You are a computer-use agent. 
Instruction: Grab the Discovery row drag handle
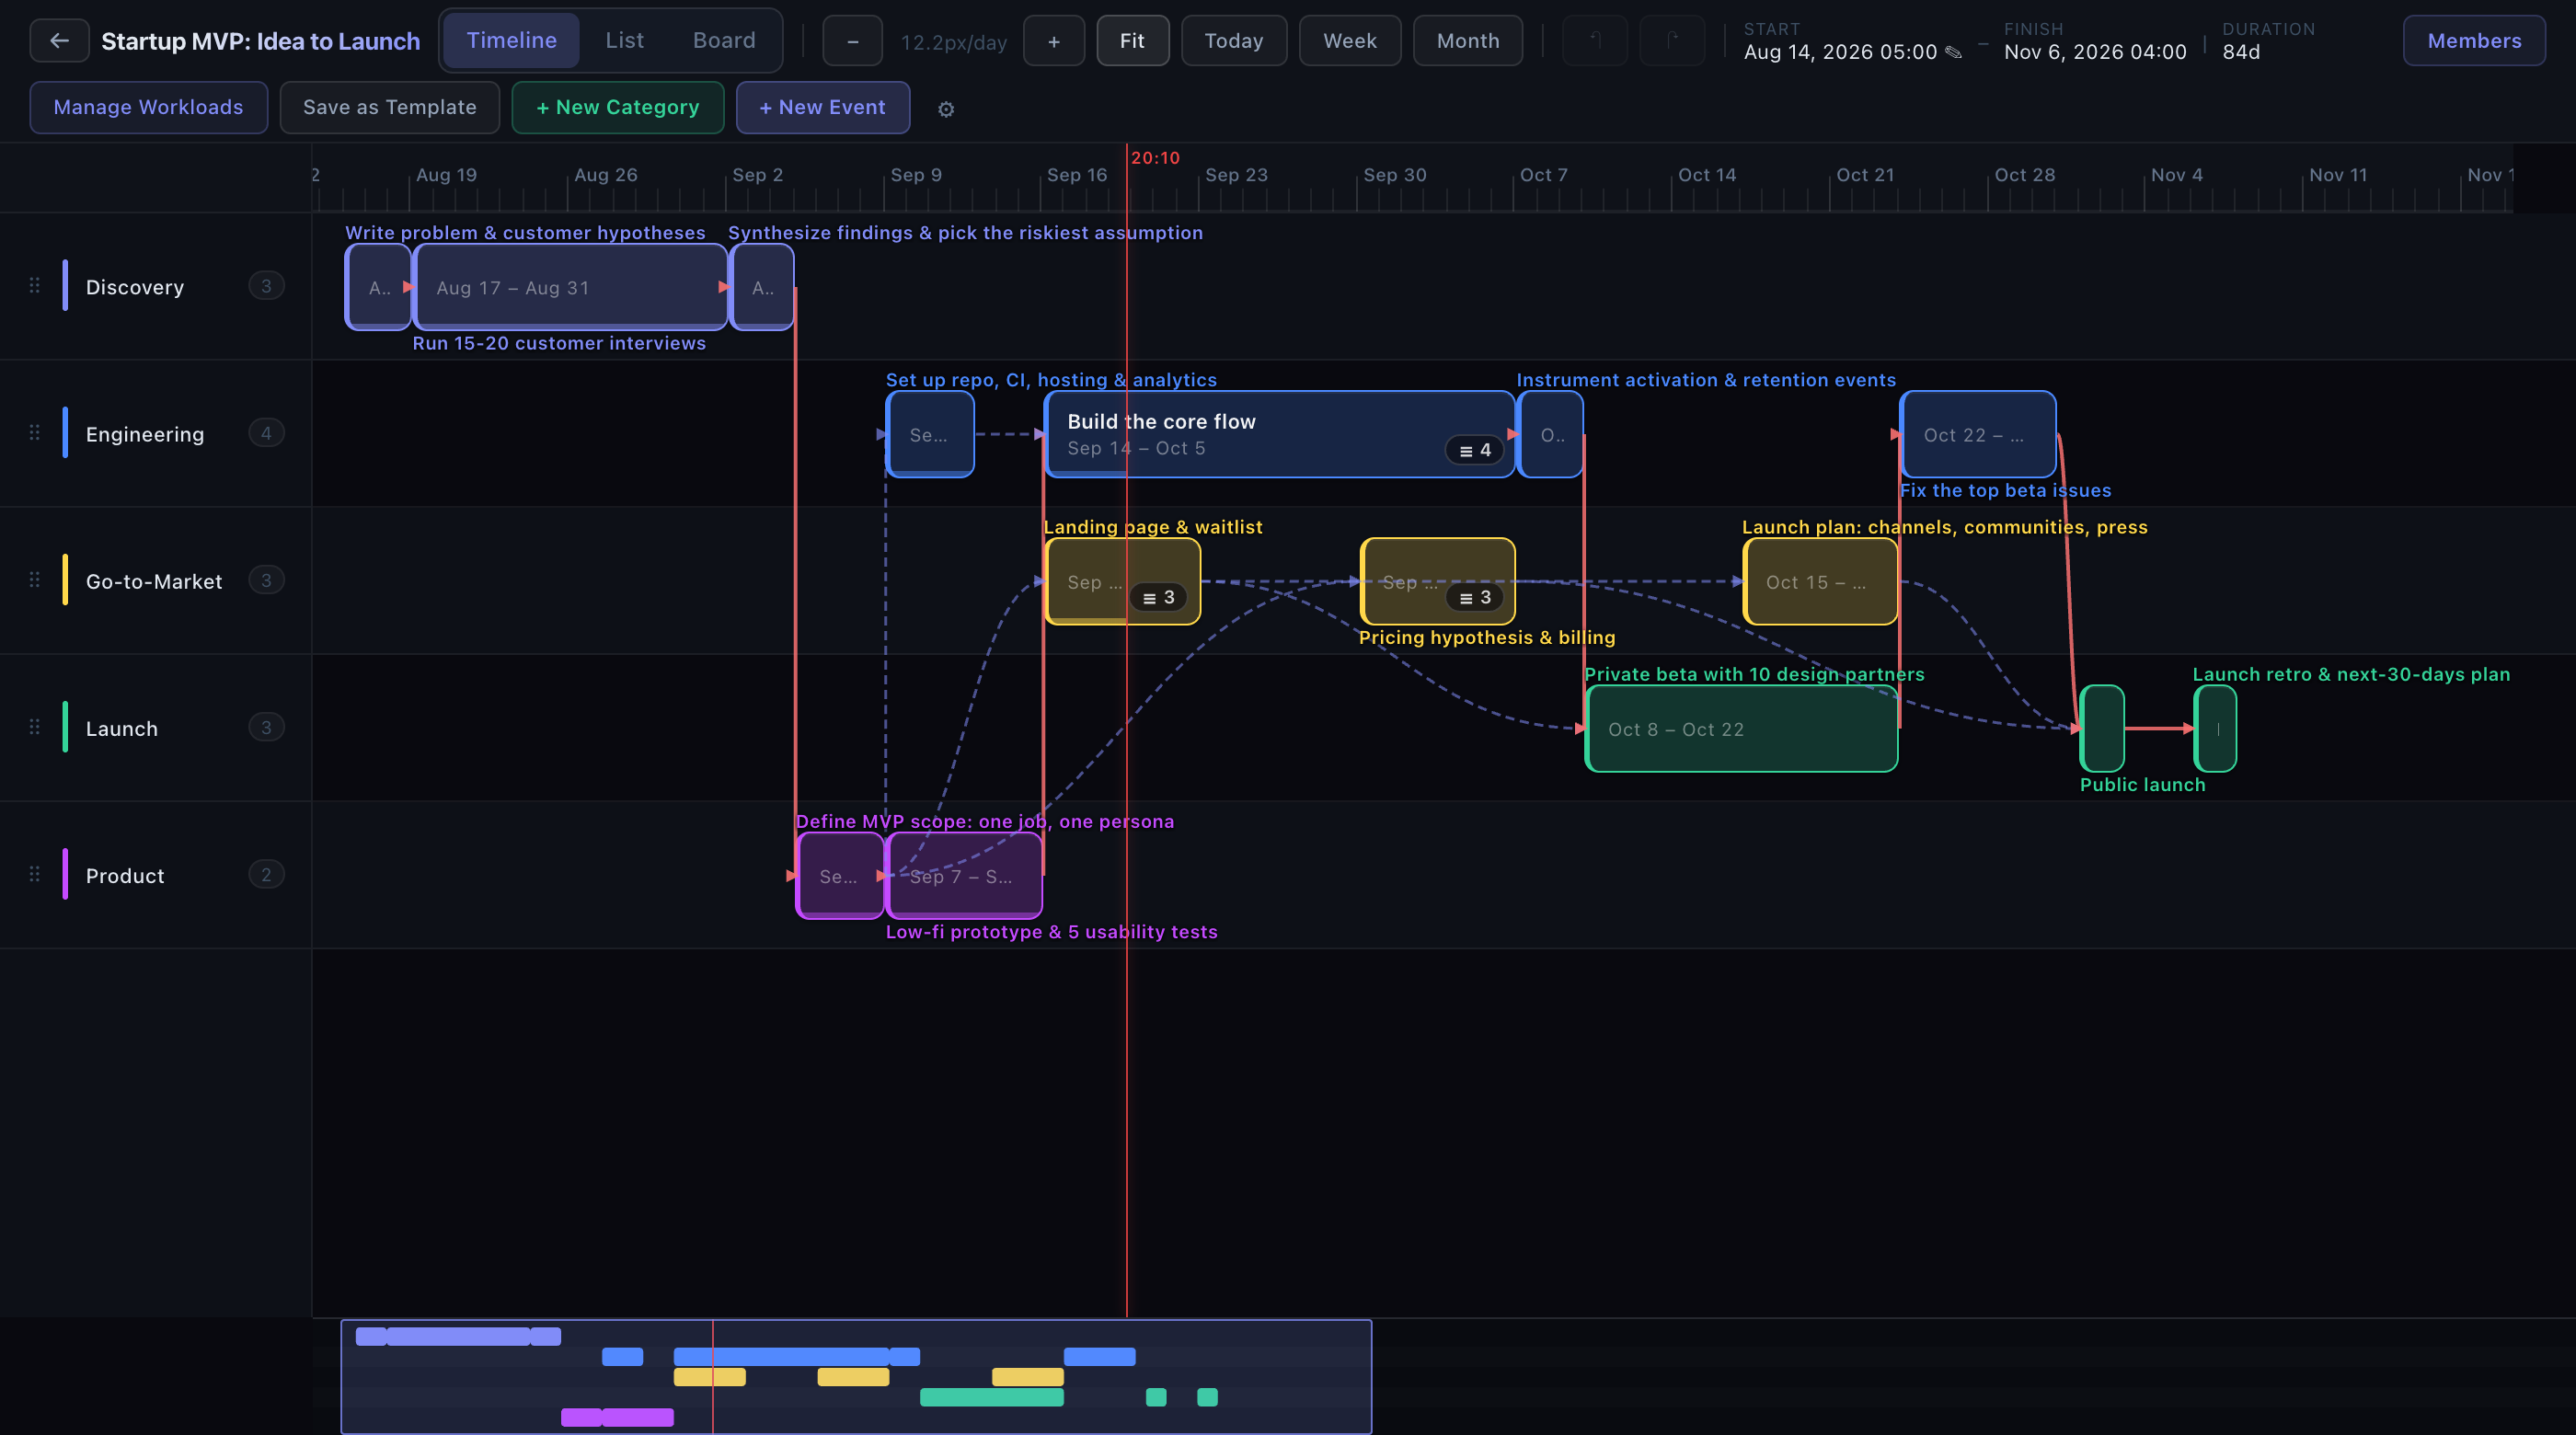click(x=35, y=286)
